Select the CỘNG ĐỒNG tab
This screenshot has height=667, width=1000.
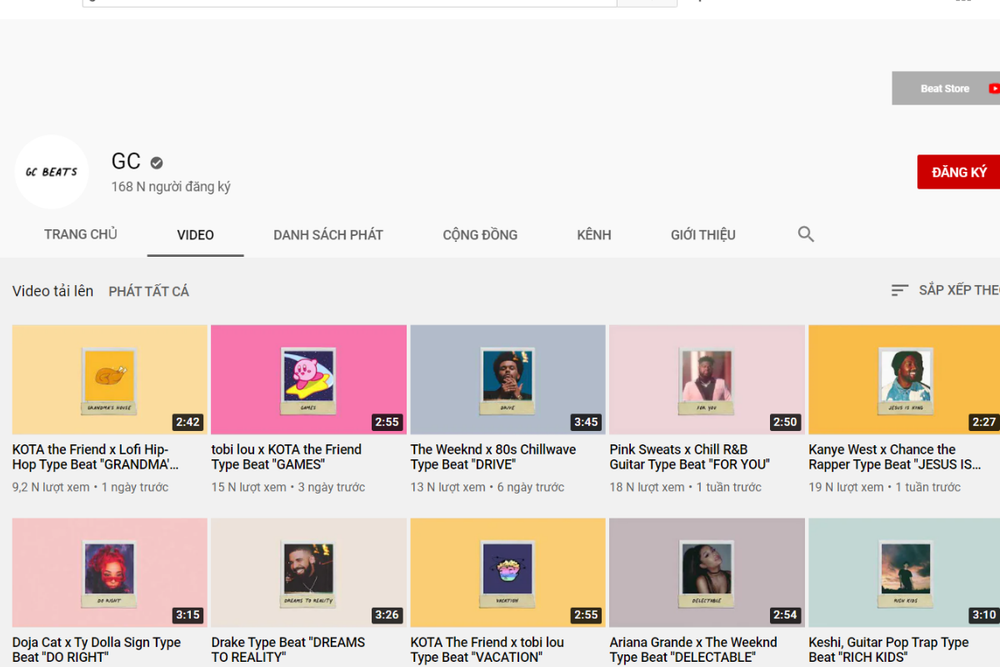point(480,235)
